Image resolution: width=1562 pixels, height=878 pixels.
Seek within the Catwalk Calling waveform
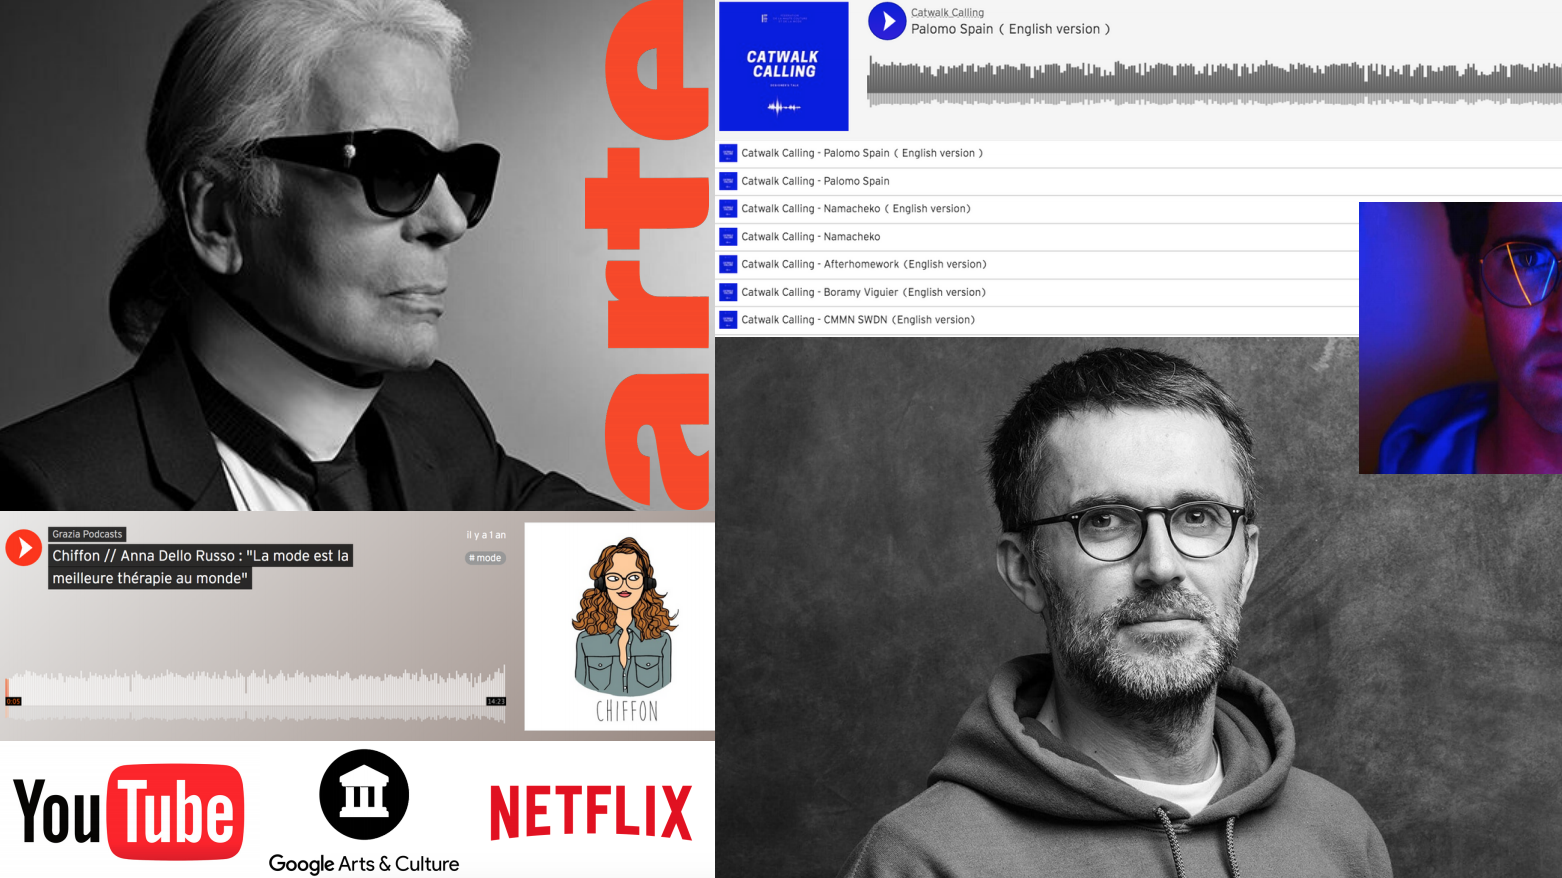click(x=1214, y=82)
